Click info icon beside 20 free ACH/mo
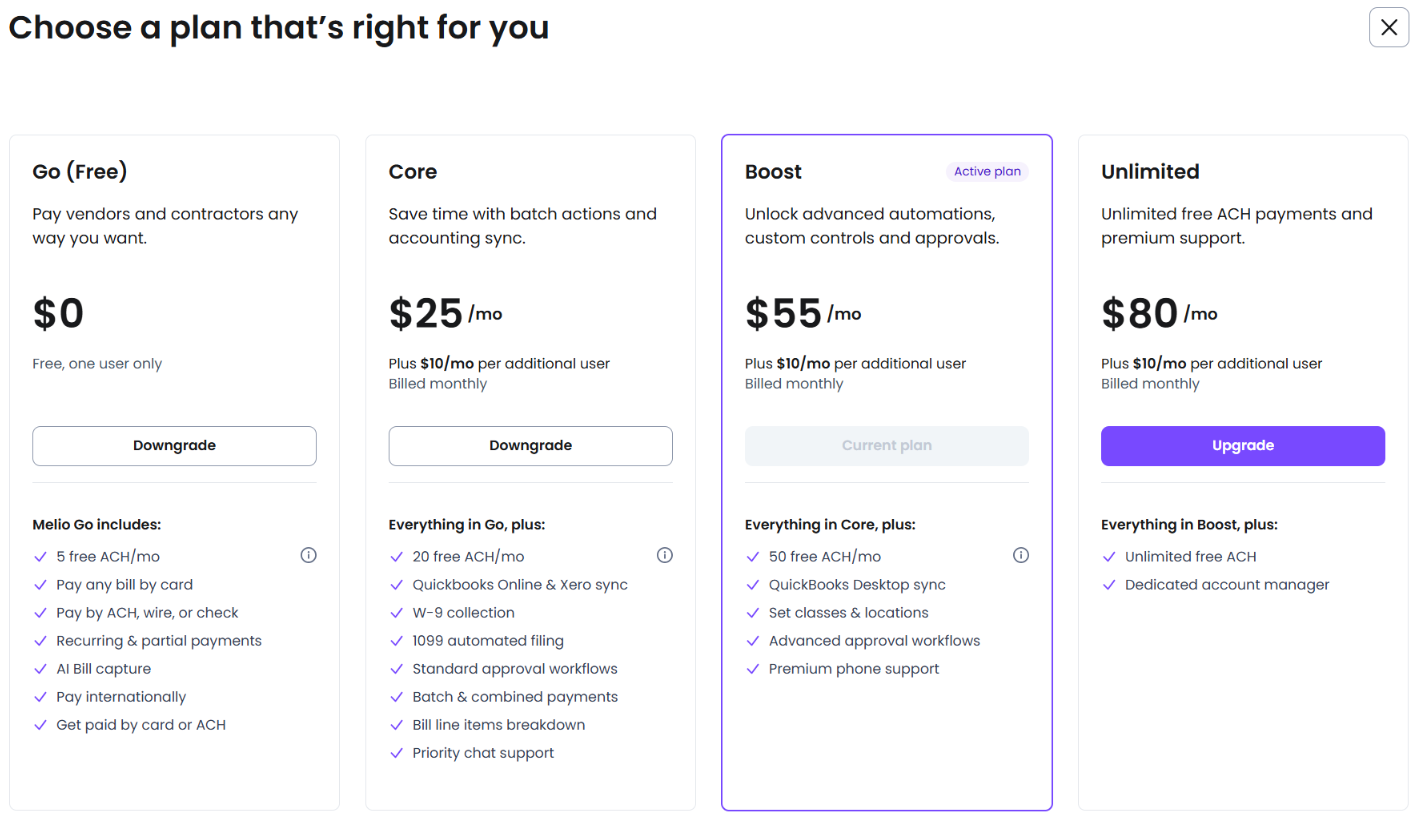The image size is (1428, 825). 665,555
